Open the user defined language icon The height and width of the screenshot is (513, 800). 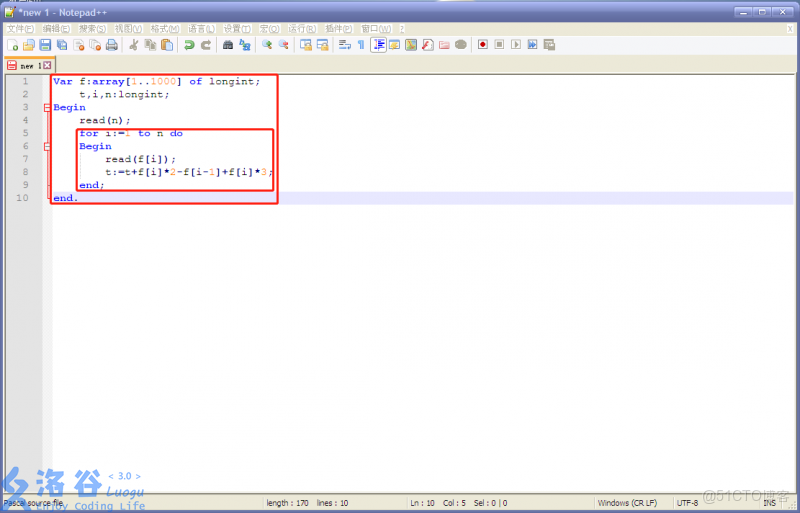point(394,45)
